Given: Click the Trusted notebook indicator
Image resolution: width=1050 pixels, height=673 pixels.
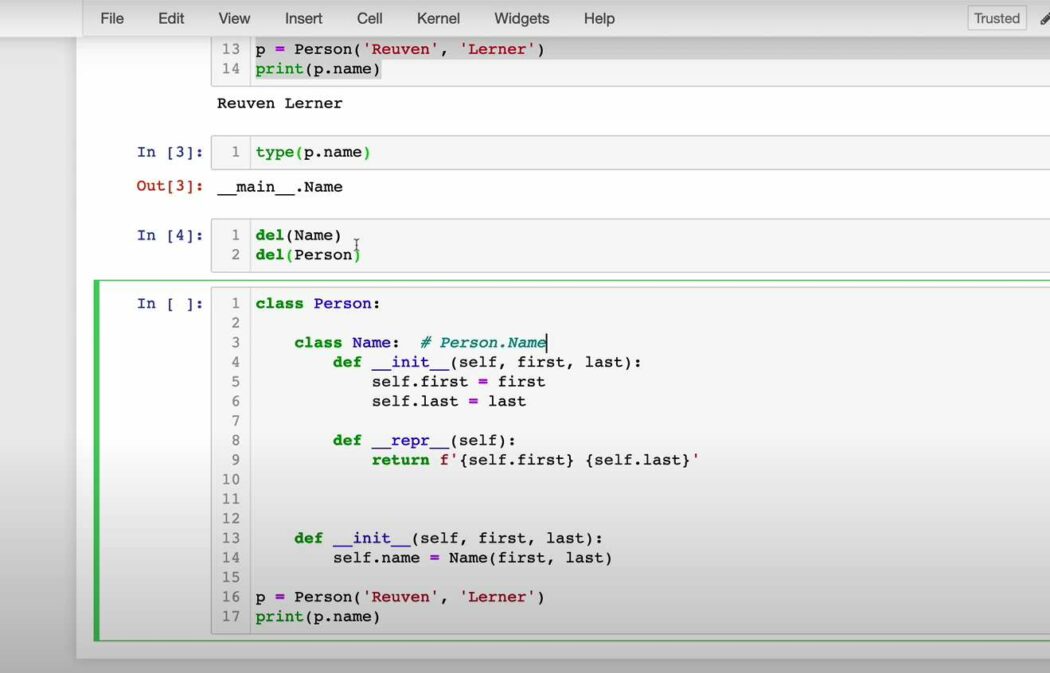Looking at the screenshot, I should (996, 17).
